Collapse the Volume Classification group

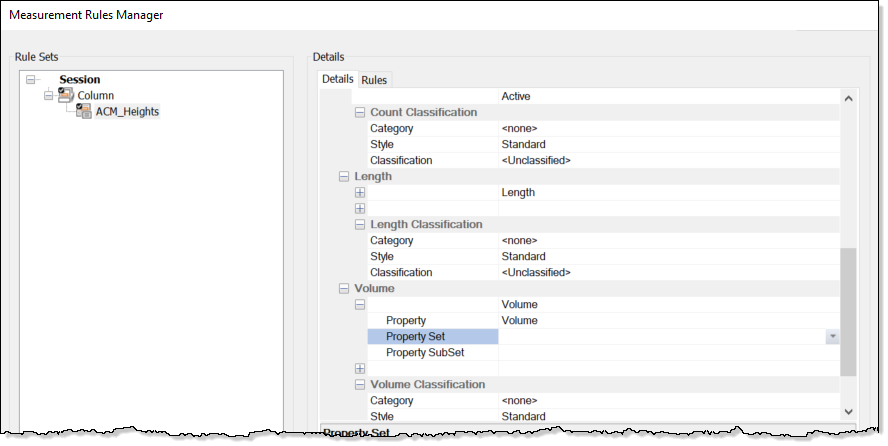360,385
